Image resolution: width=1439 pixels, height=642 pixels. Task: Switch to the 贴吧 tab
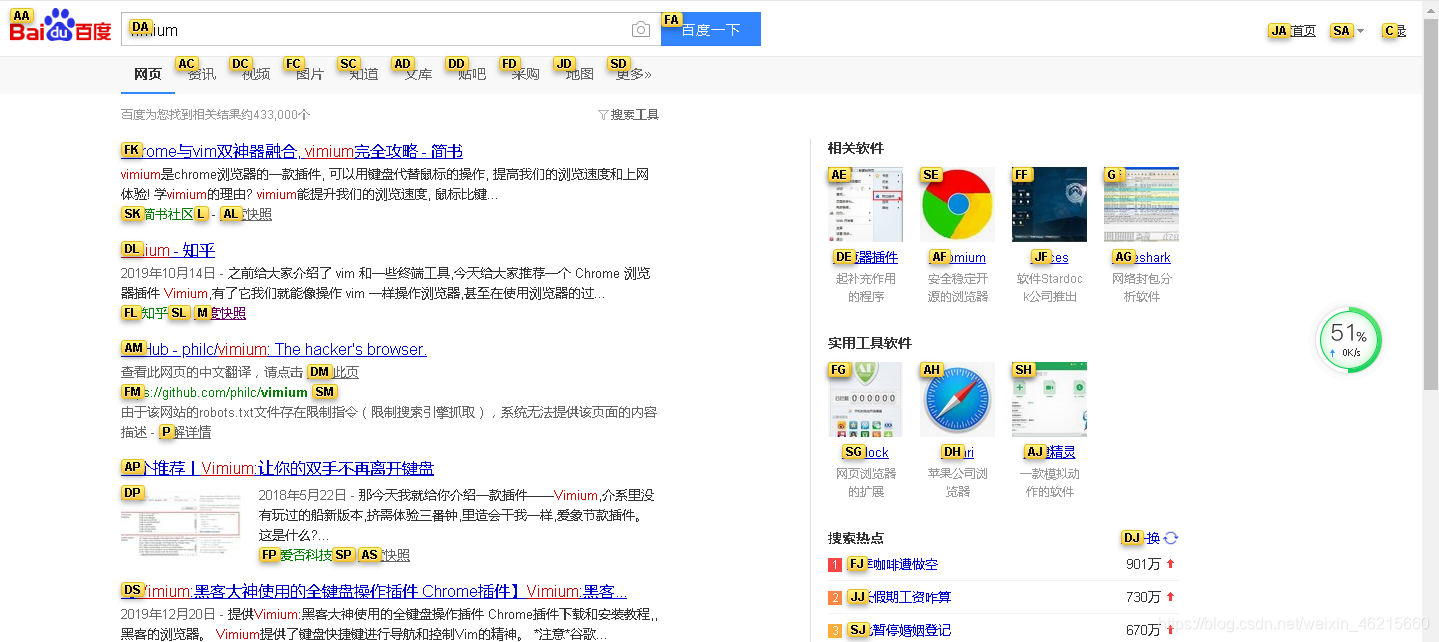pos(472,74)
